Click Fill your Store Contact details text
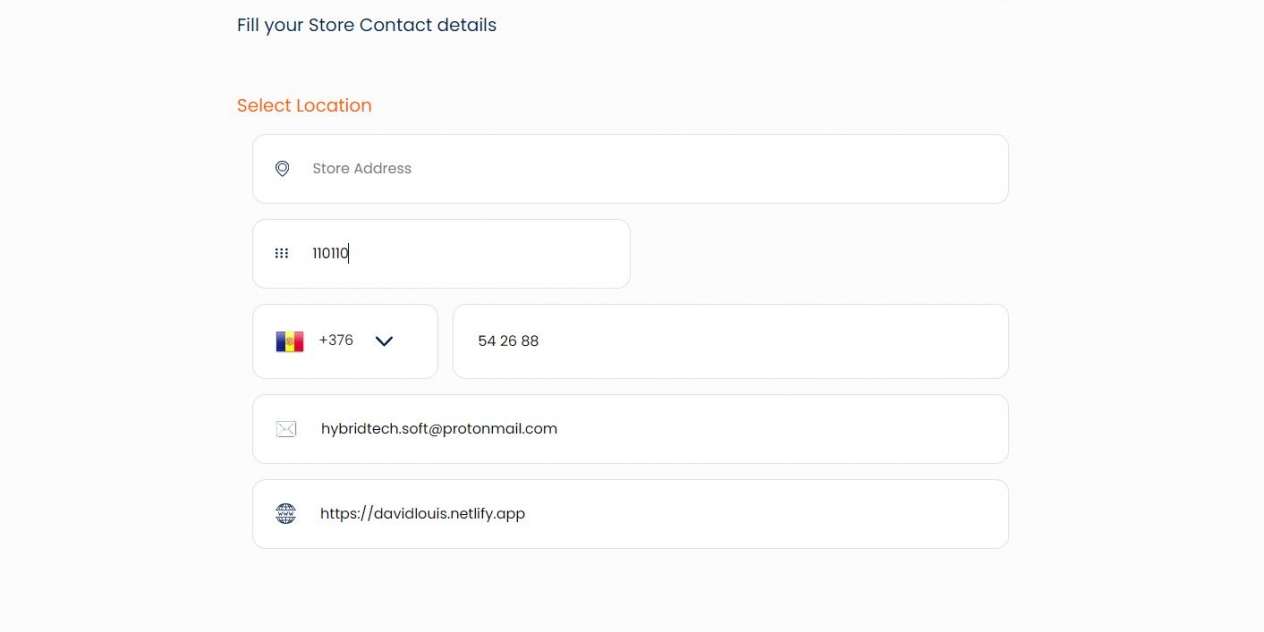This screenshot has height=632, width=1264. click(x=367, y=24)
